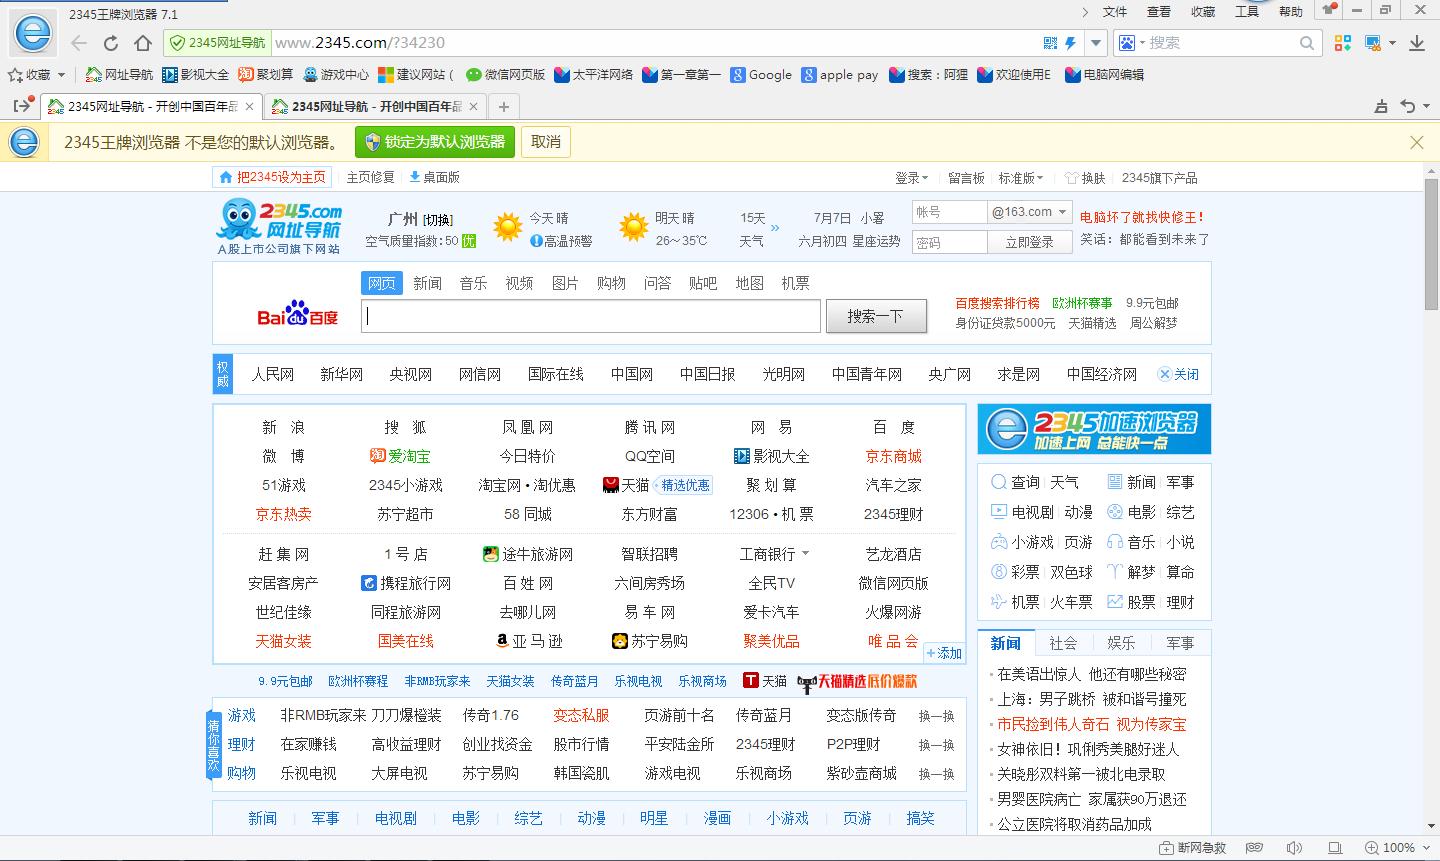Open 影视大全 bookmark in bookmarks bar
The image size is (1440, 861).
(196, 75)
